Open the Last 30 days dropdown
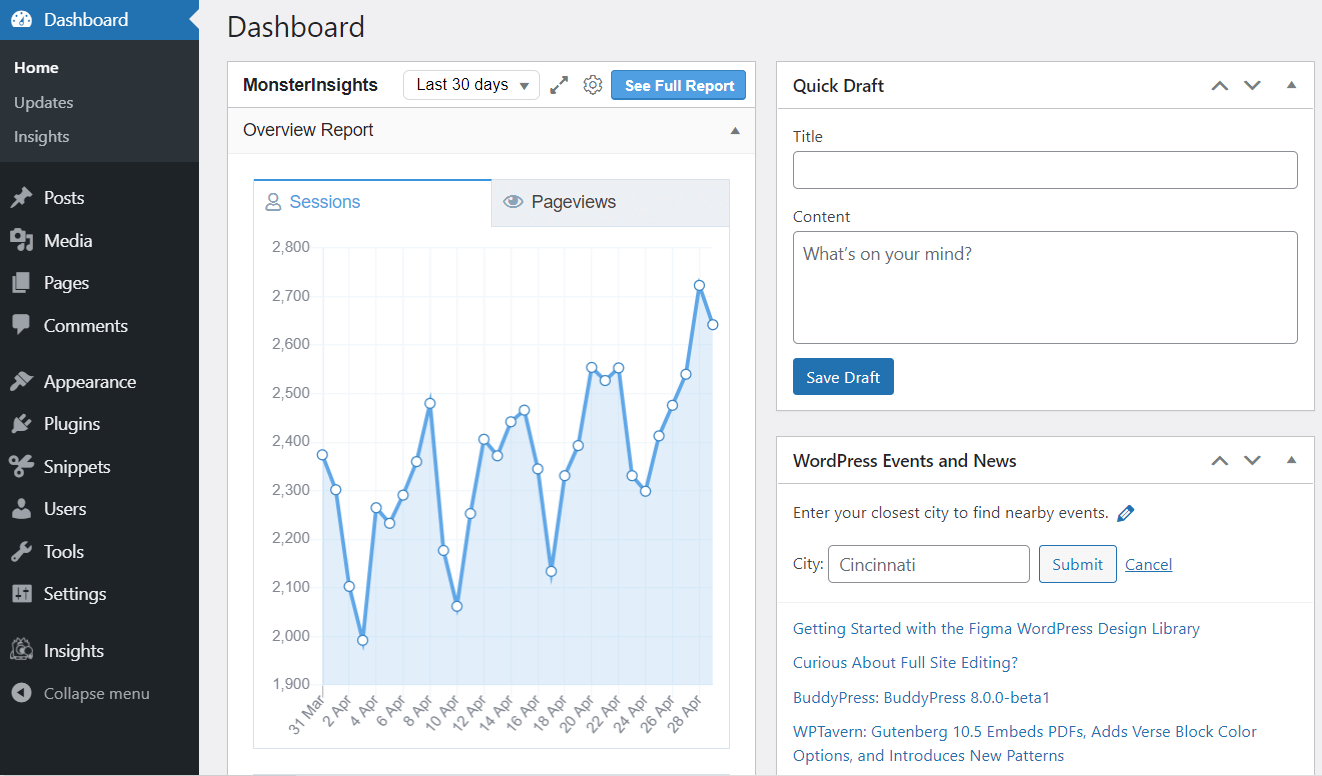Image resolution: width=1322 pixels, height=776 pixels. click(x=470, y=85)
